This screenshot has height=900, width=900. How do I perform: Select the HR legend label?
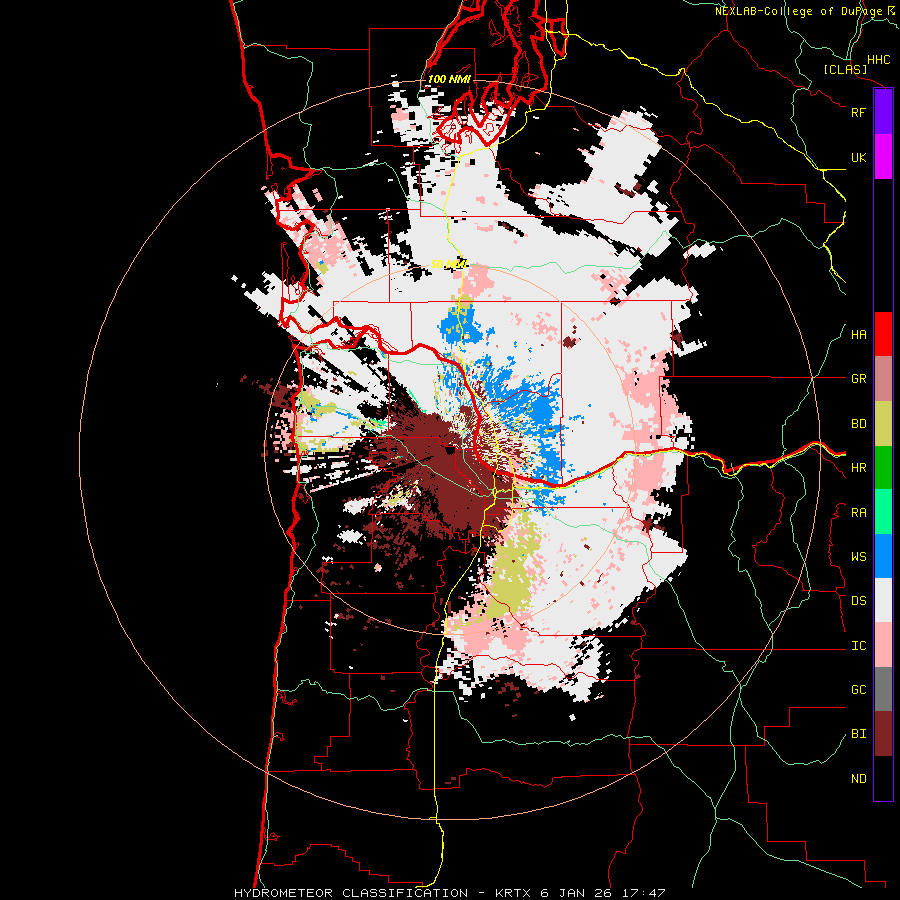[x=858, y=468]
